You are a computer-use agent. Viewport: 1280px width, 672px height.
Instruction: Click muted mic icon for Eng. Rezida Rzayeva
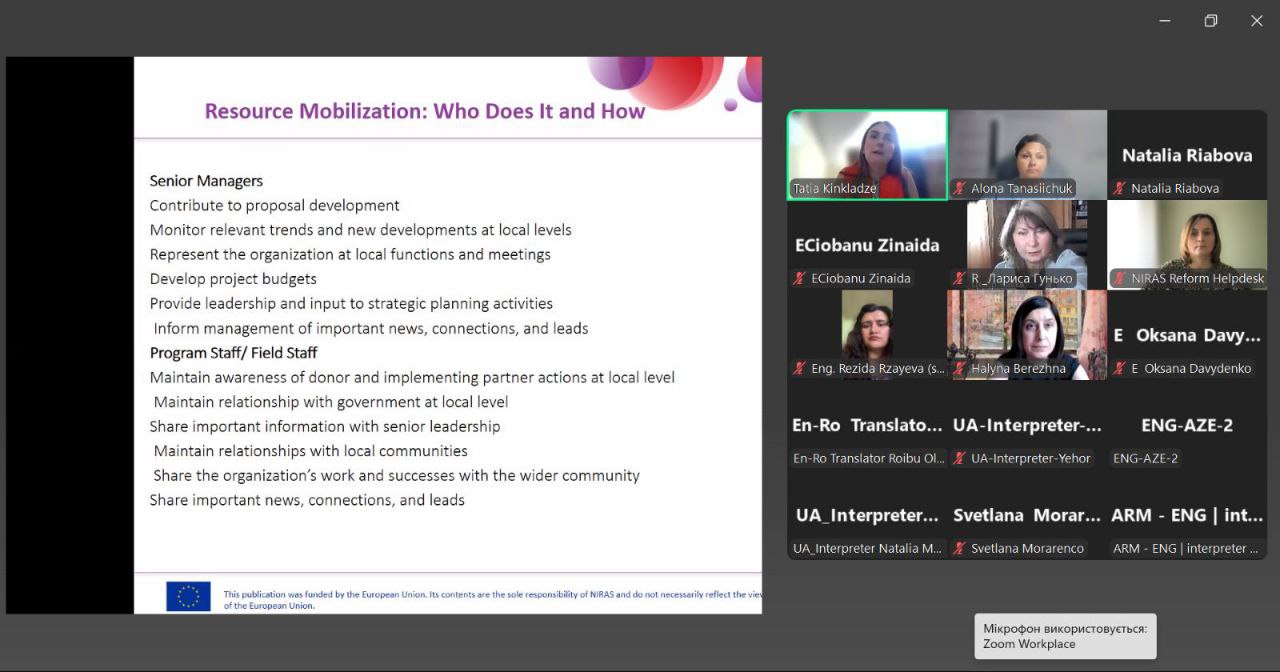pos(800,368)
